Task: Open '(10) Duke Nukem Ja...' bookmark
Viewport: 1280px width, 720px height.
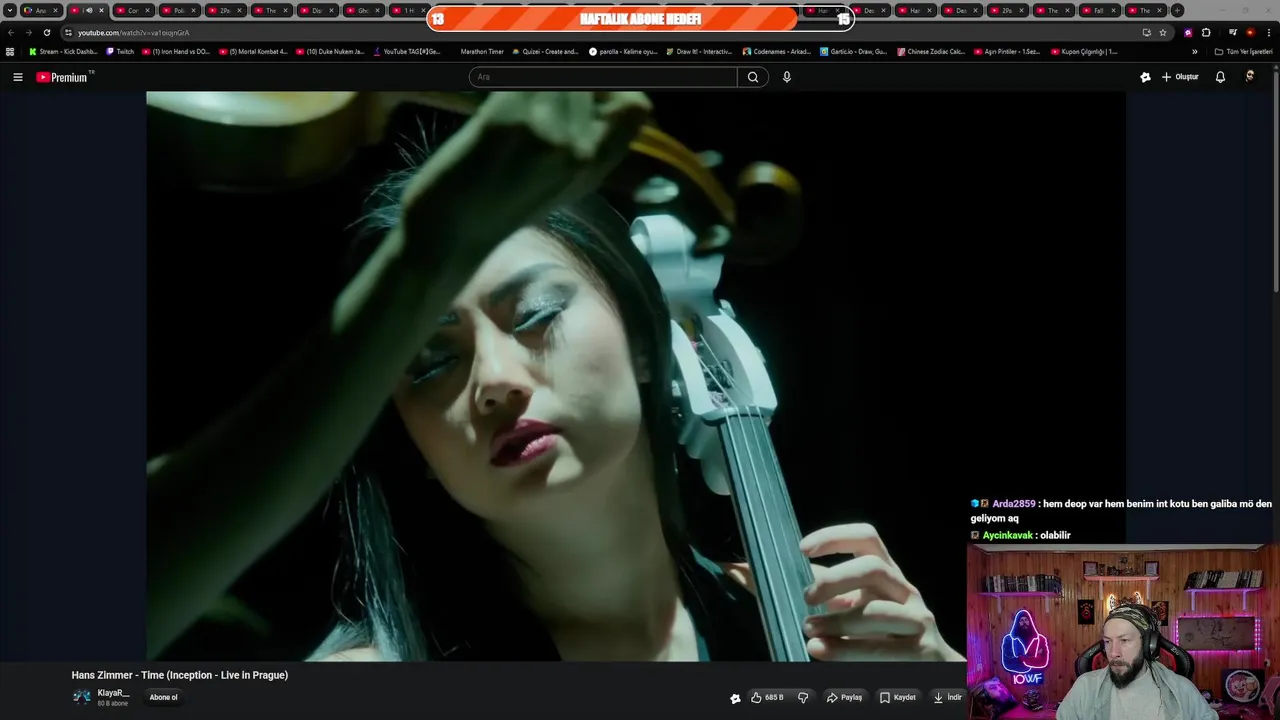Action: (330, 52)
